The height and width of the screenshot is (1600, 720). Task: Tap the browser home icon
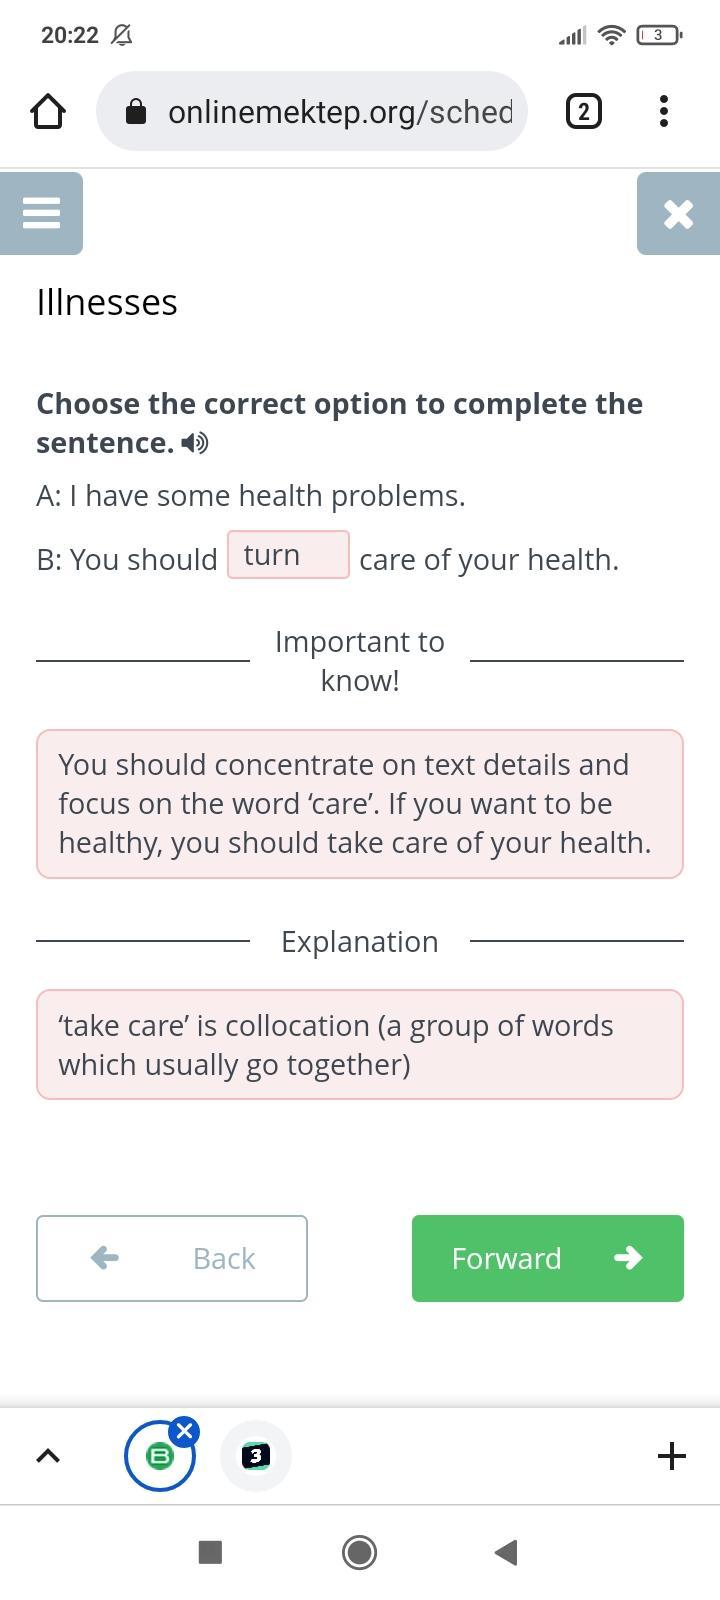click(48, 111)
